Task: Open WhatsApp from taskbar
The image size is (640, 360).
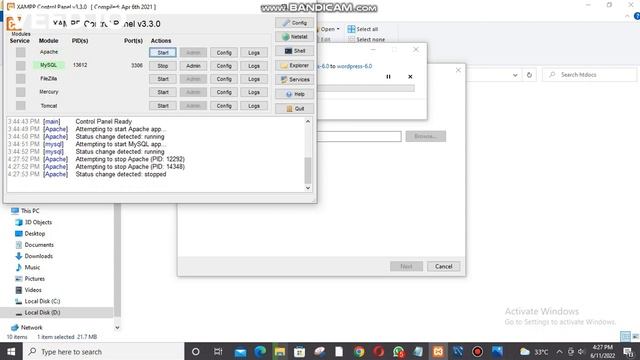Action: [x=398, y=351]
